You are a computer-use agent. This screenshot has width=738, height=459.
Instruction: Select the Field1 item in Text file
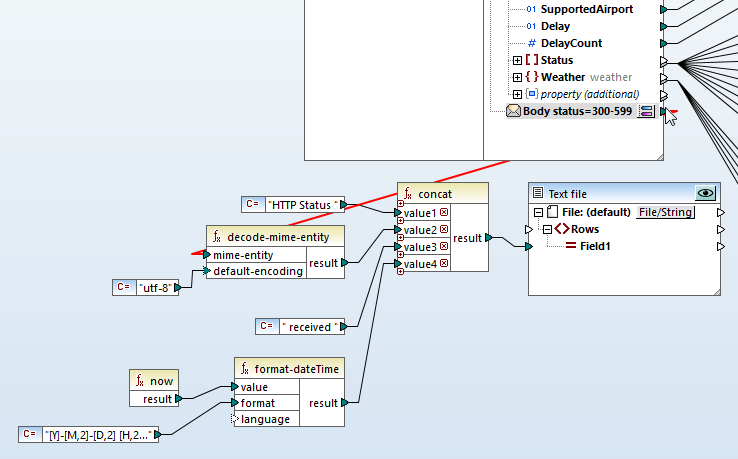[x=598, y=246]
